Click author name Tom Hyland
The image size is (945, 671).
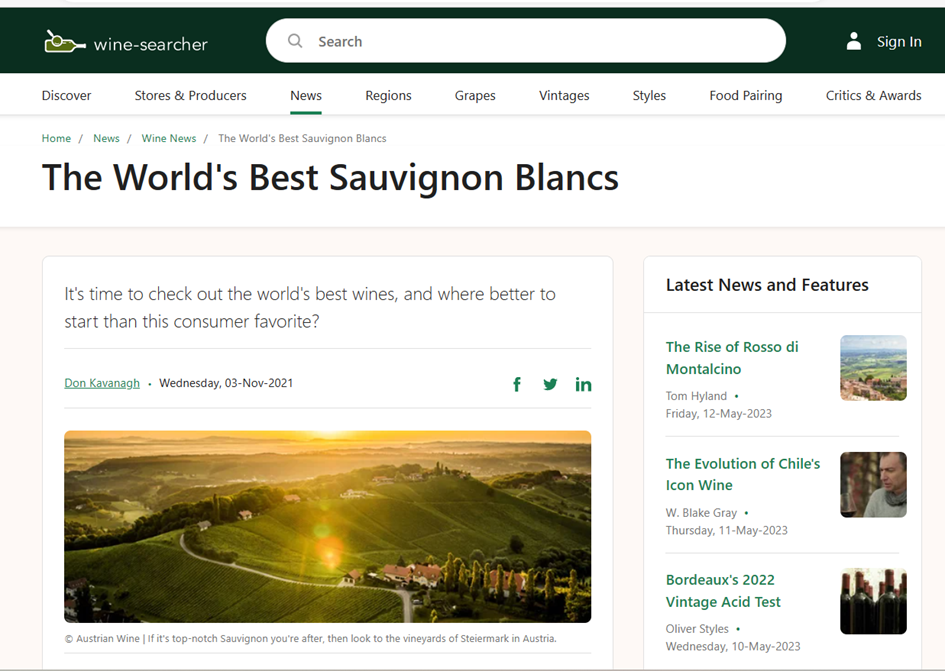click(x=696, y=396)
